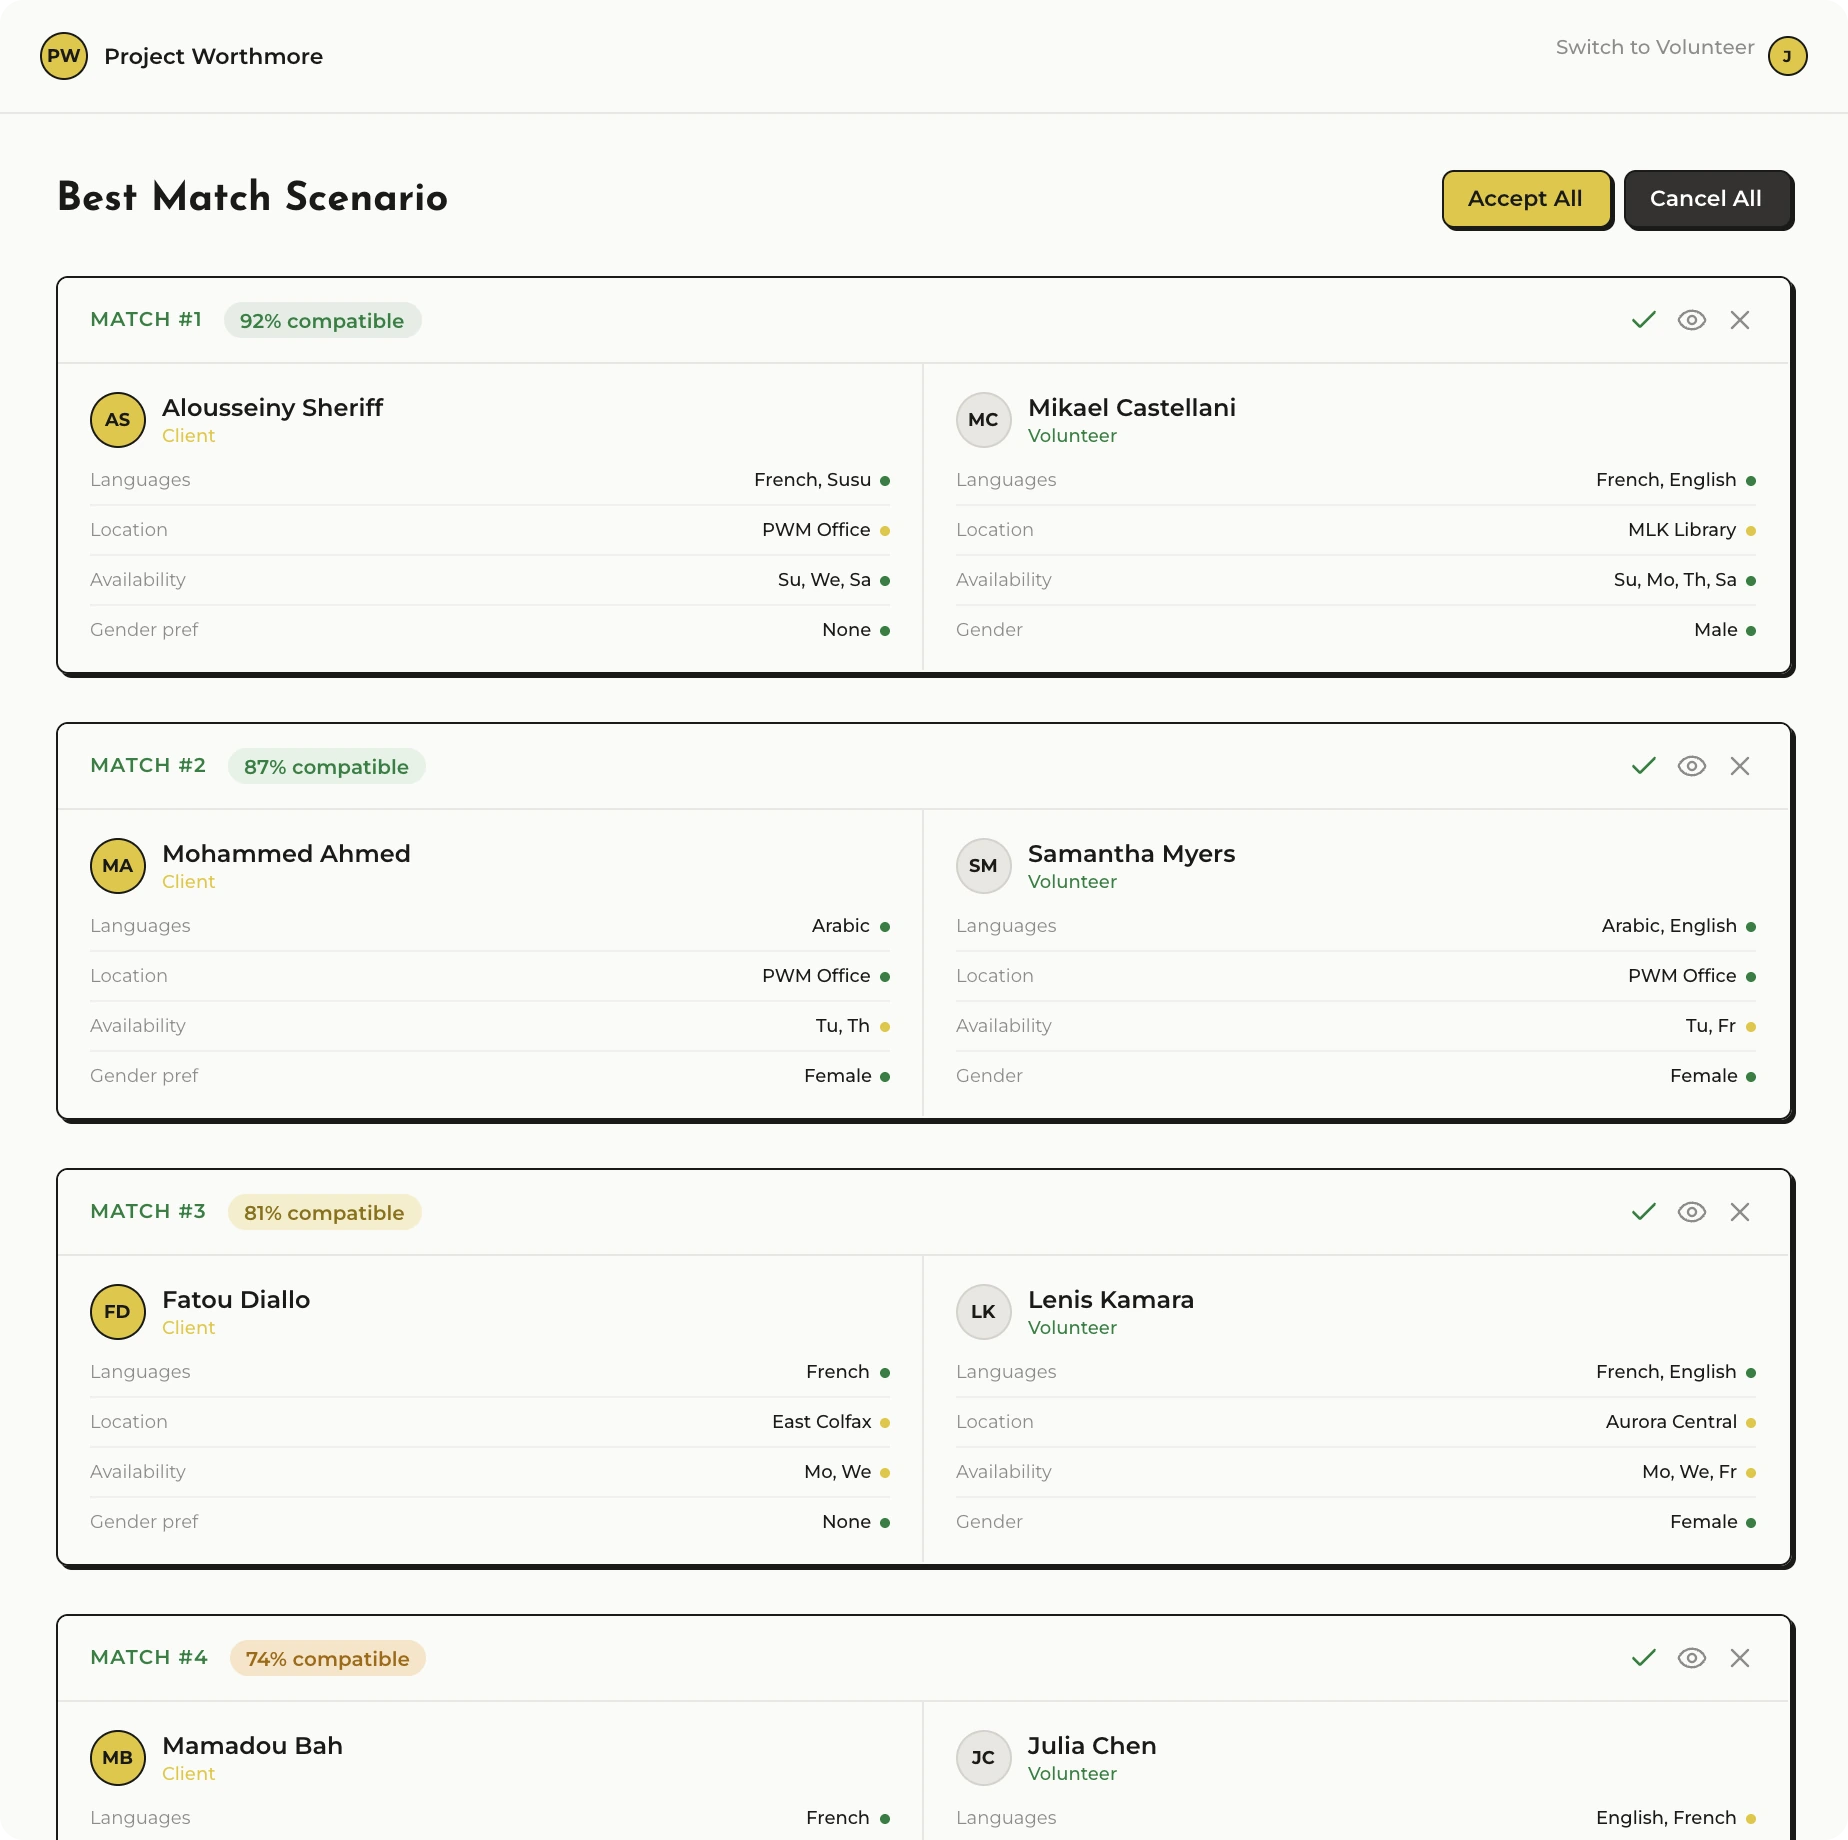The image size is (1848, 1840).
Task: Select the 92% compatible badge
Action: click(322, 321)
